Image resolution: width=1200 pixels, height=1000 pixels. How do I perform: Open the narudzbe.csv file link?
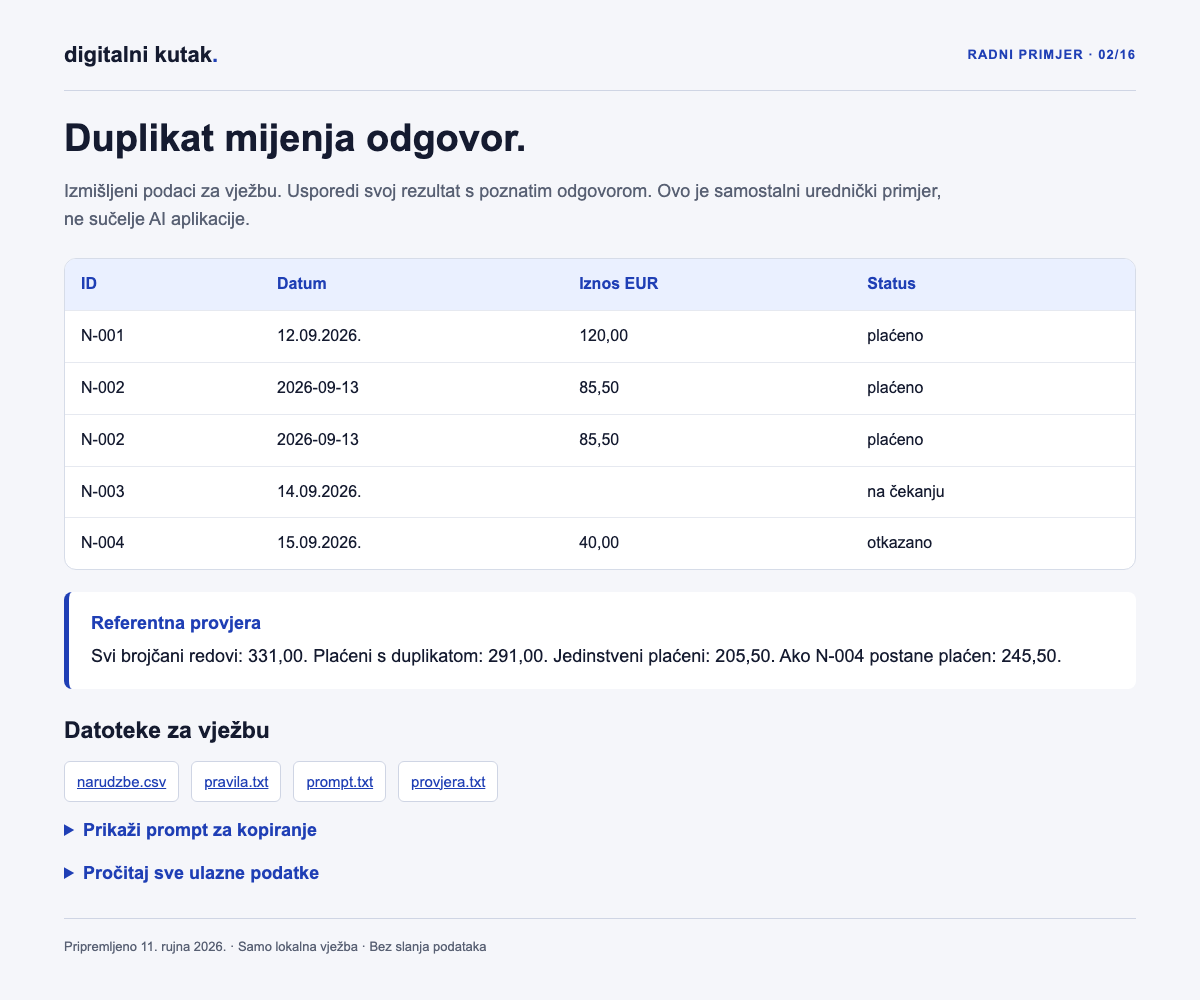pos(121,782)
